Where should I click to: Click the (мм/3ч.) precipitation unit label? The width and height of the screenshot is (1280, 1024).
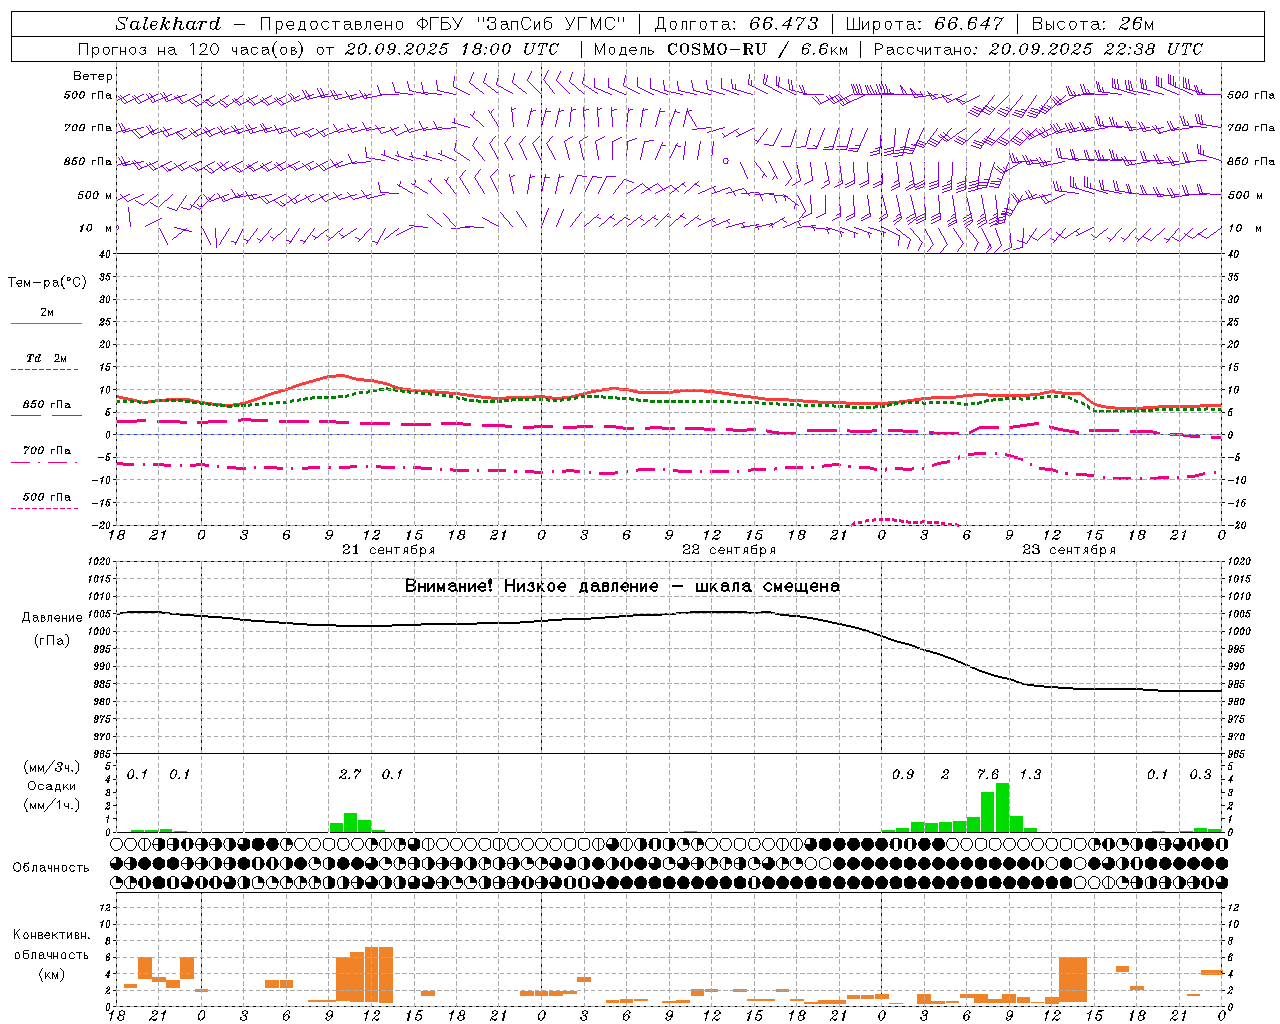52,767
